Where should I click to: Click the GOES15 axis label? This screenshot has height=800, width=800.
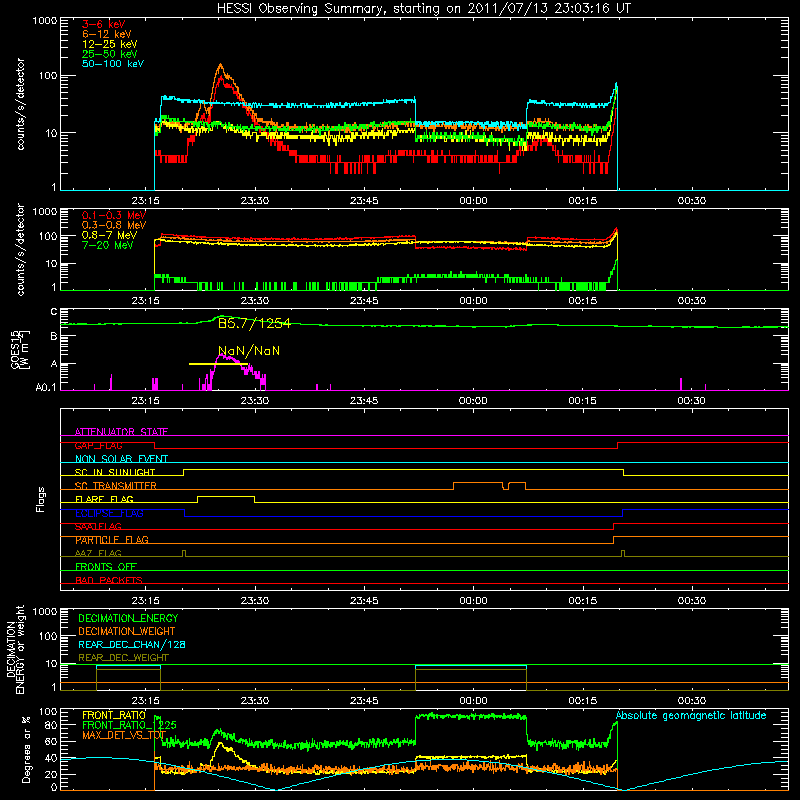[19, 349]
